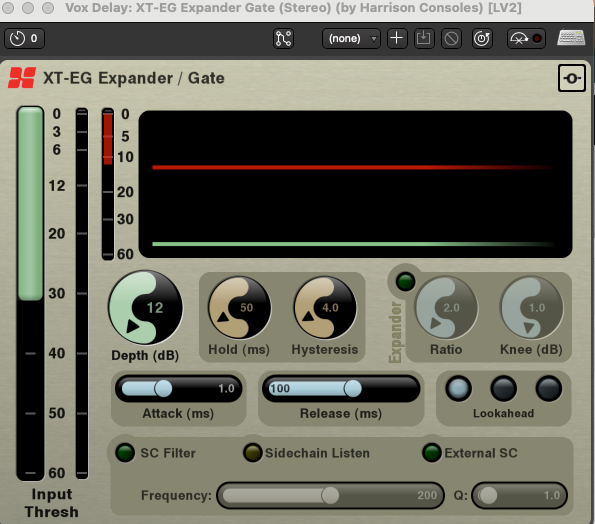Screen dimensions: 595x524
Task: Click the latency clock icon in toolbar
Action: (17, 38)
